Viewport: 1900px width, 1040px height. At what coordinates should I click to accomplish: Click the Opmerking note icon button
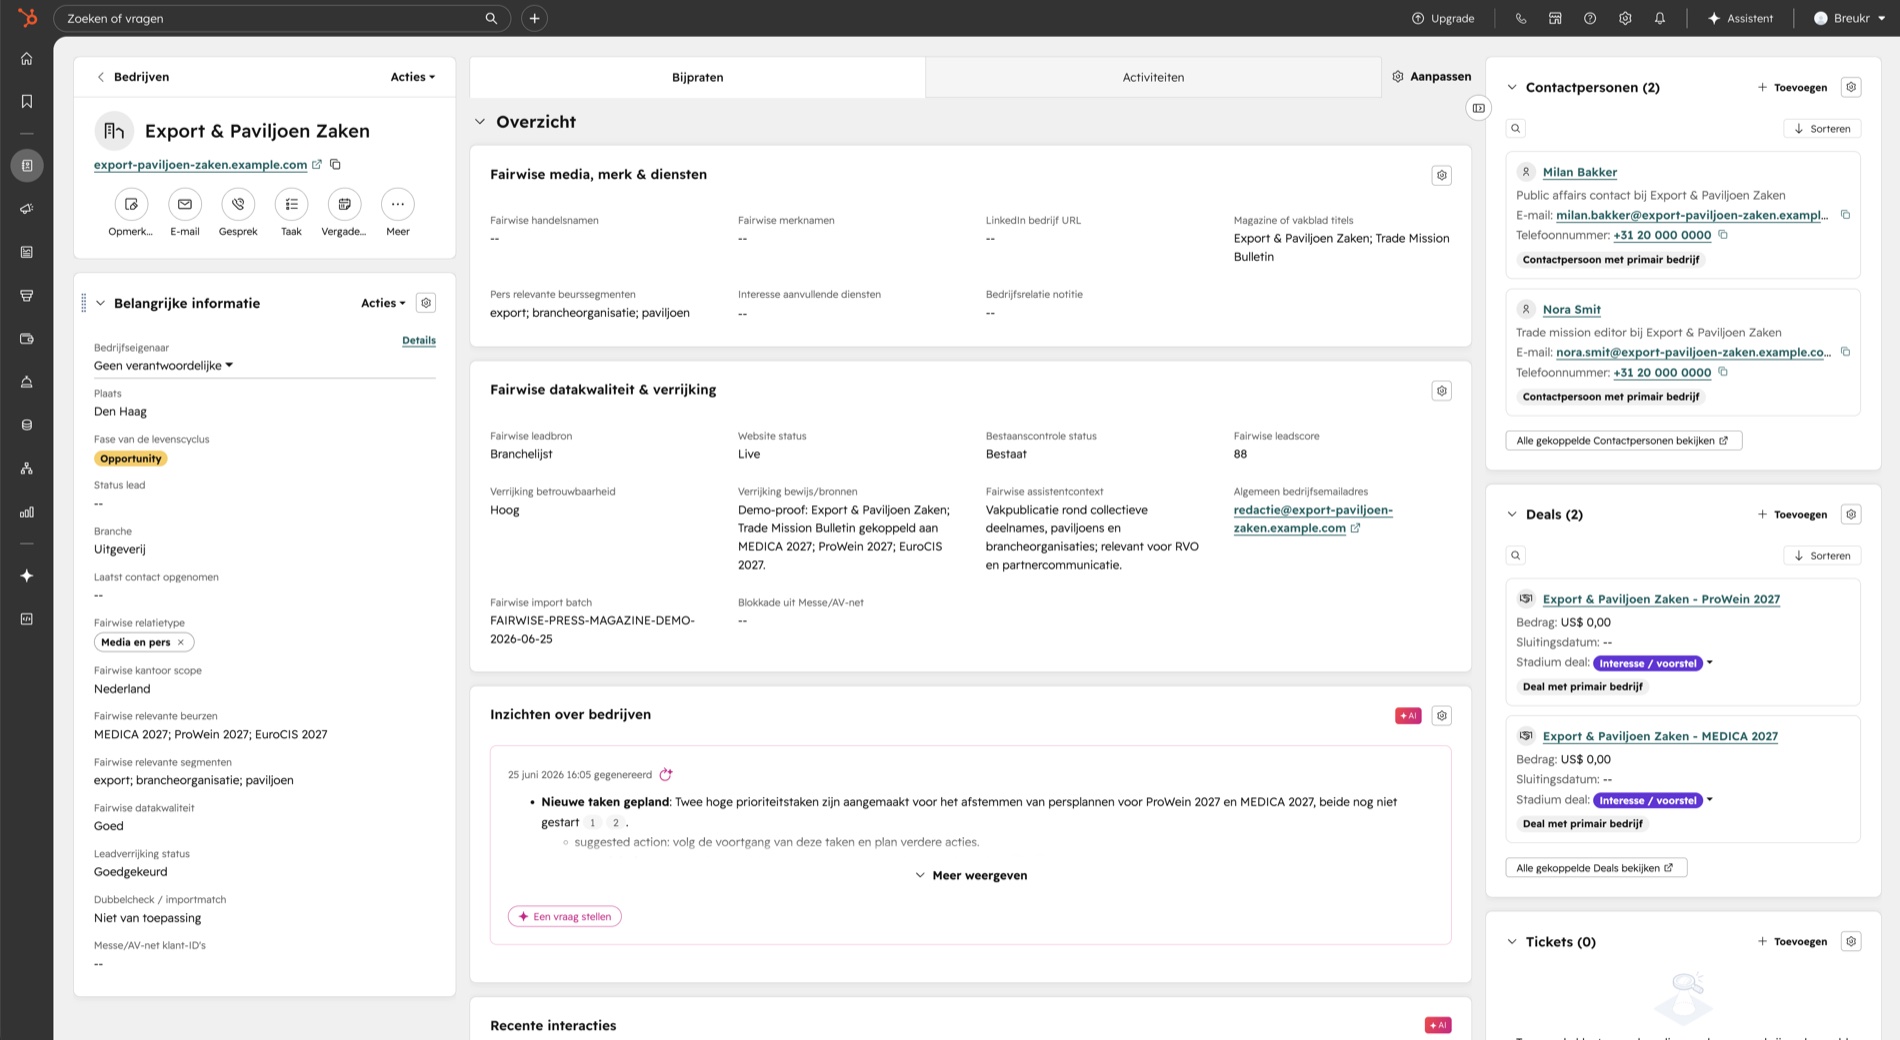[131, 204]
